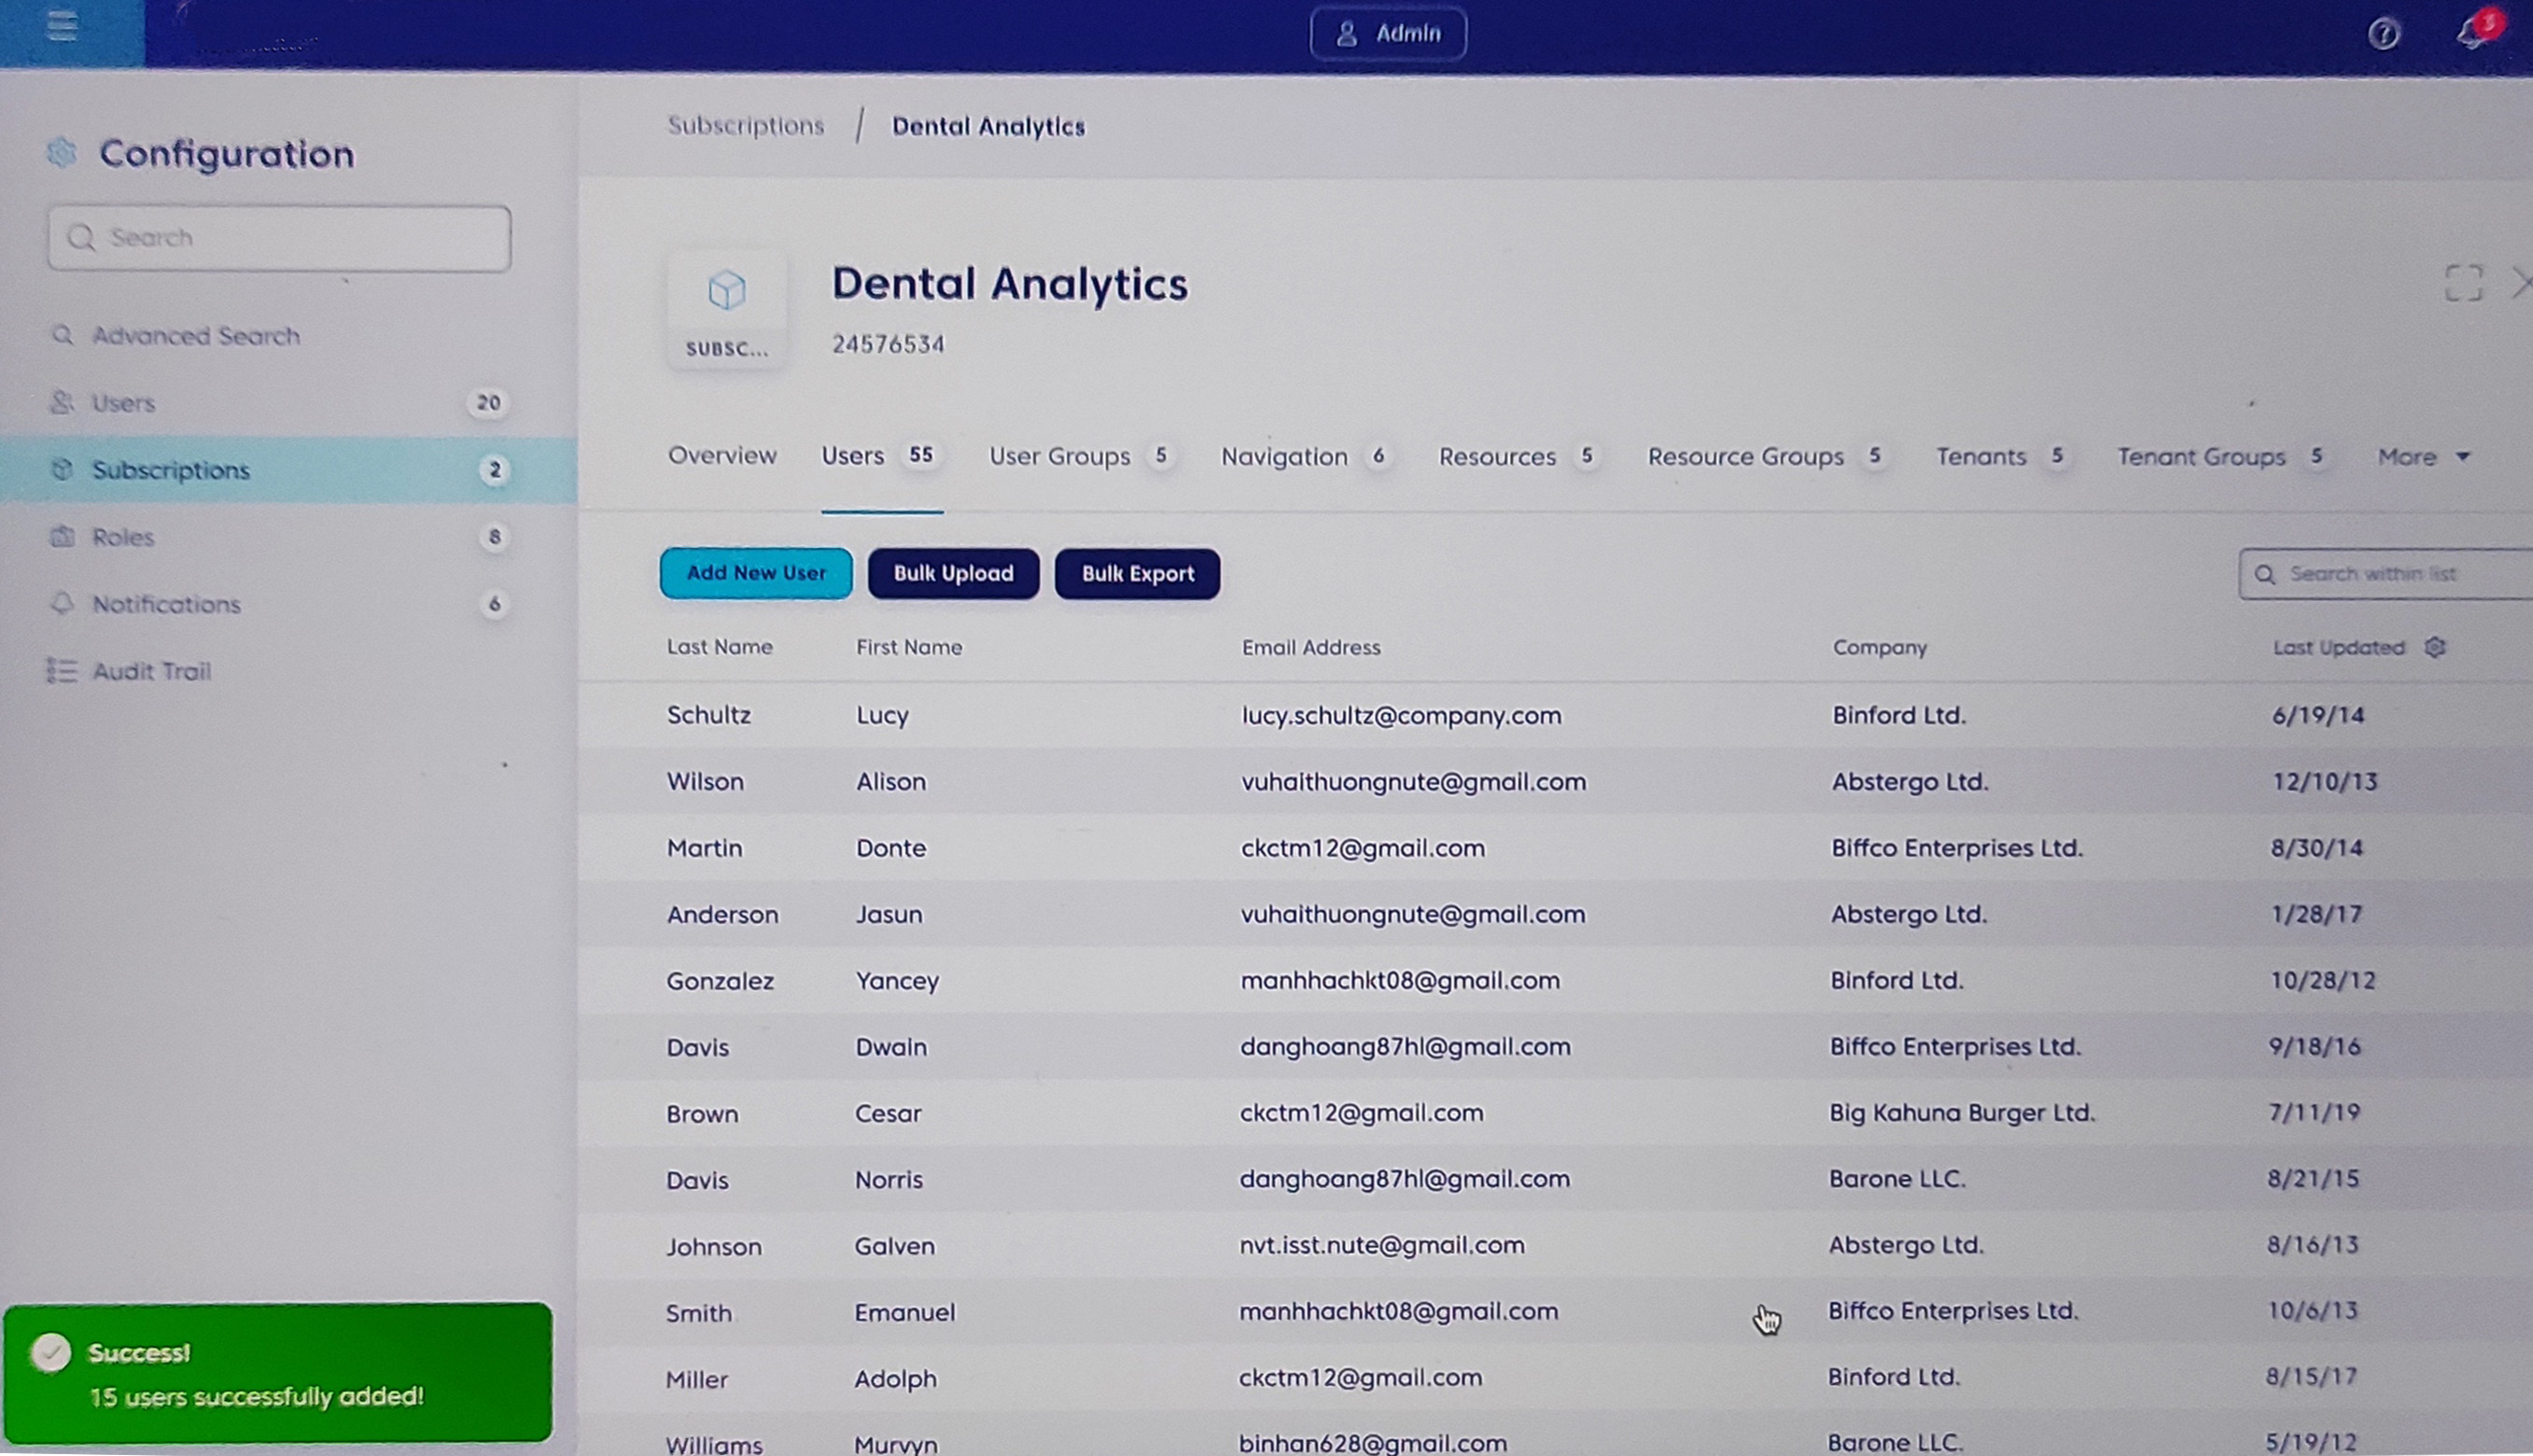This screenshot has height=1456, width=2533.
Task: Switch to the Resource Groups tab
Action: 1745,457
